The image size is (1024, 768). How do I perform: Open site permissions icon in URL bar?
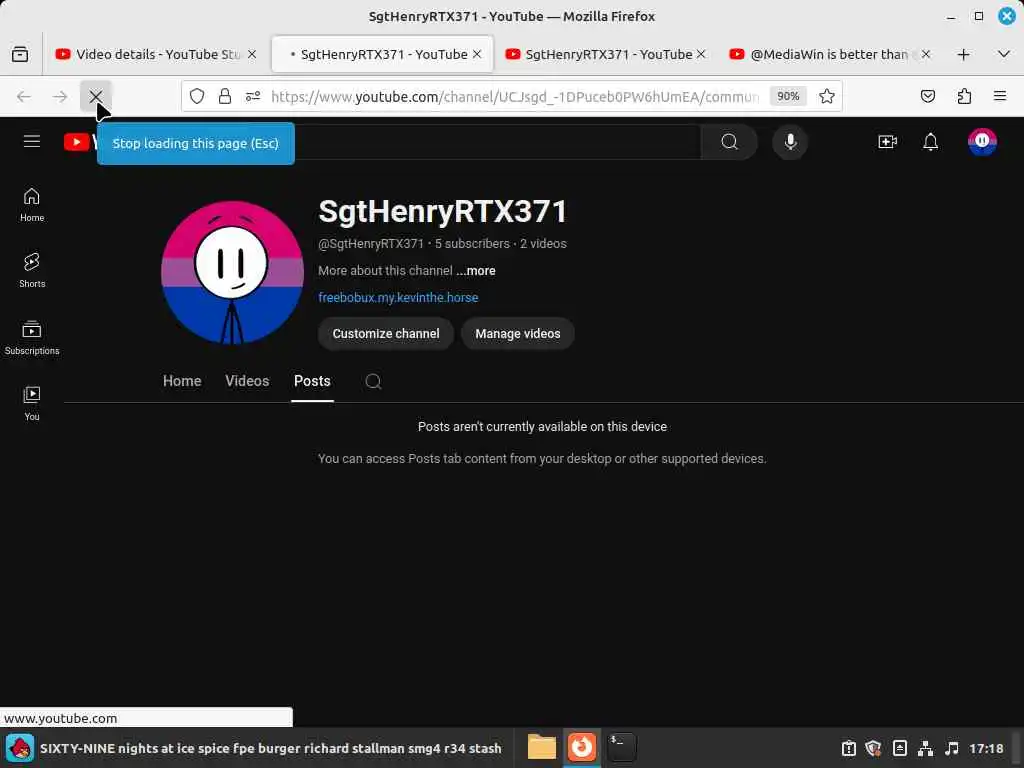tap(253, 97)
